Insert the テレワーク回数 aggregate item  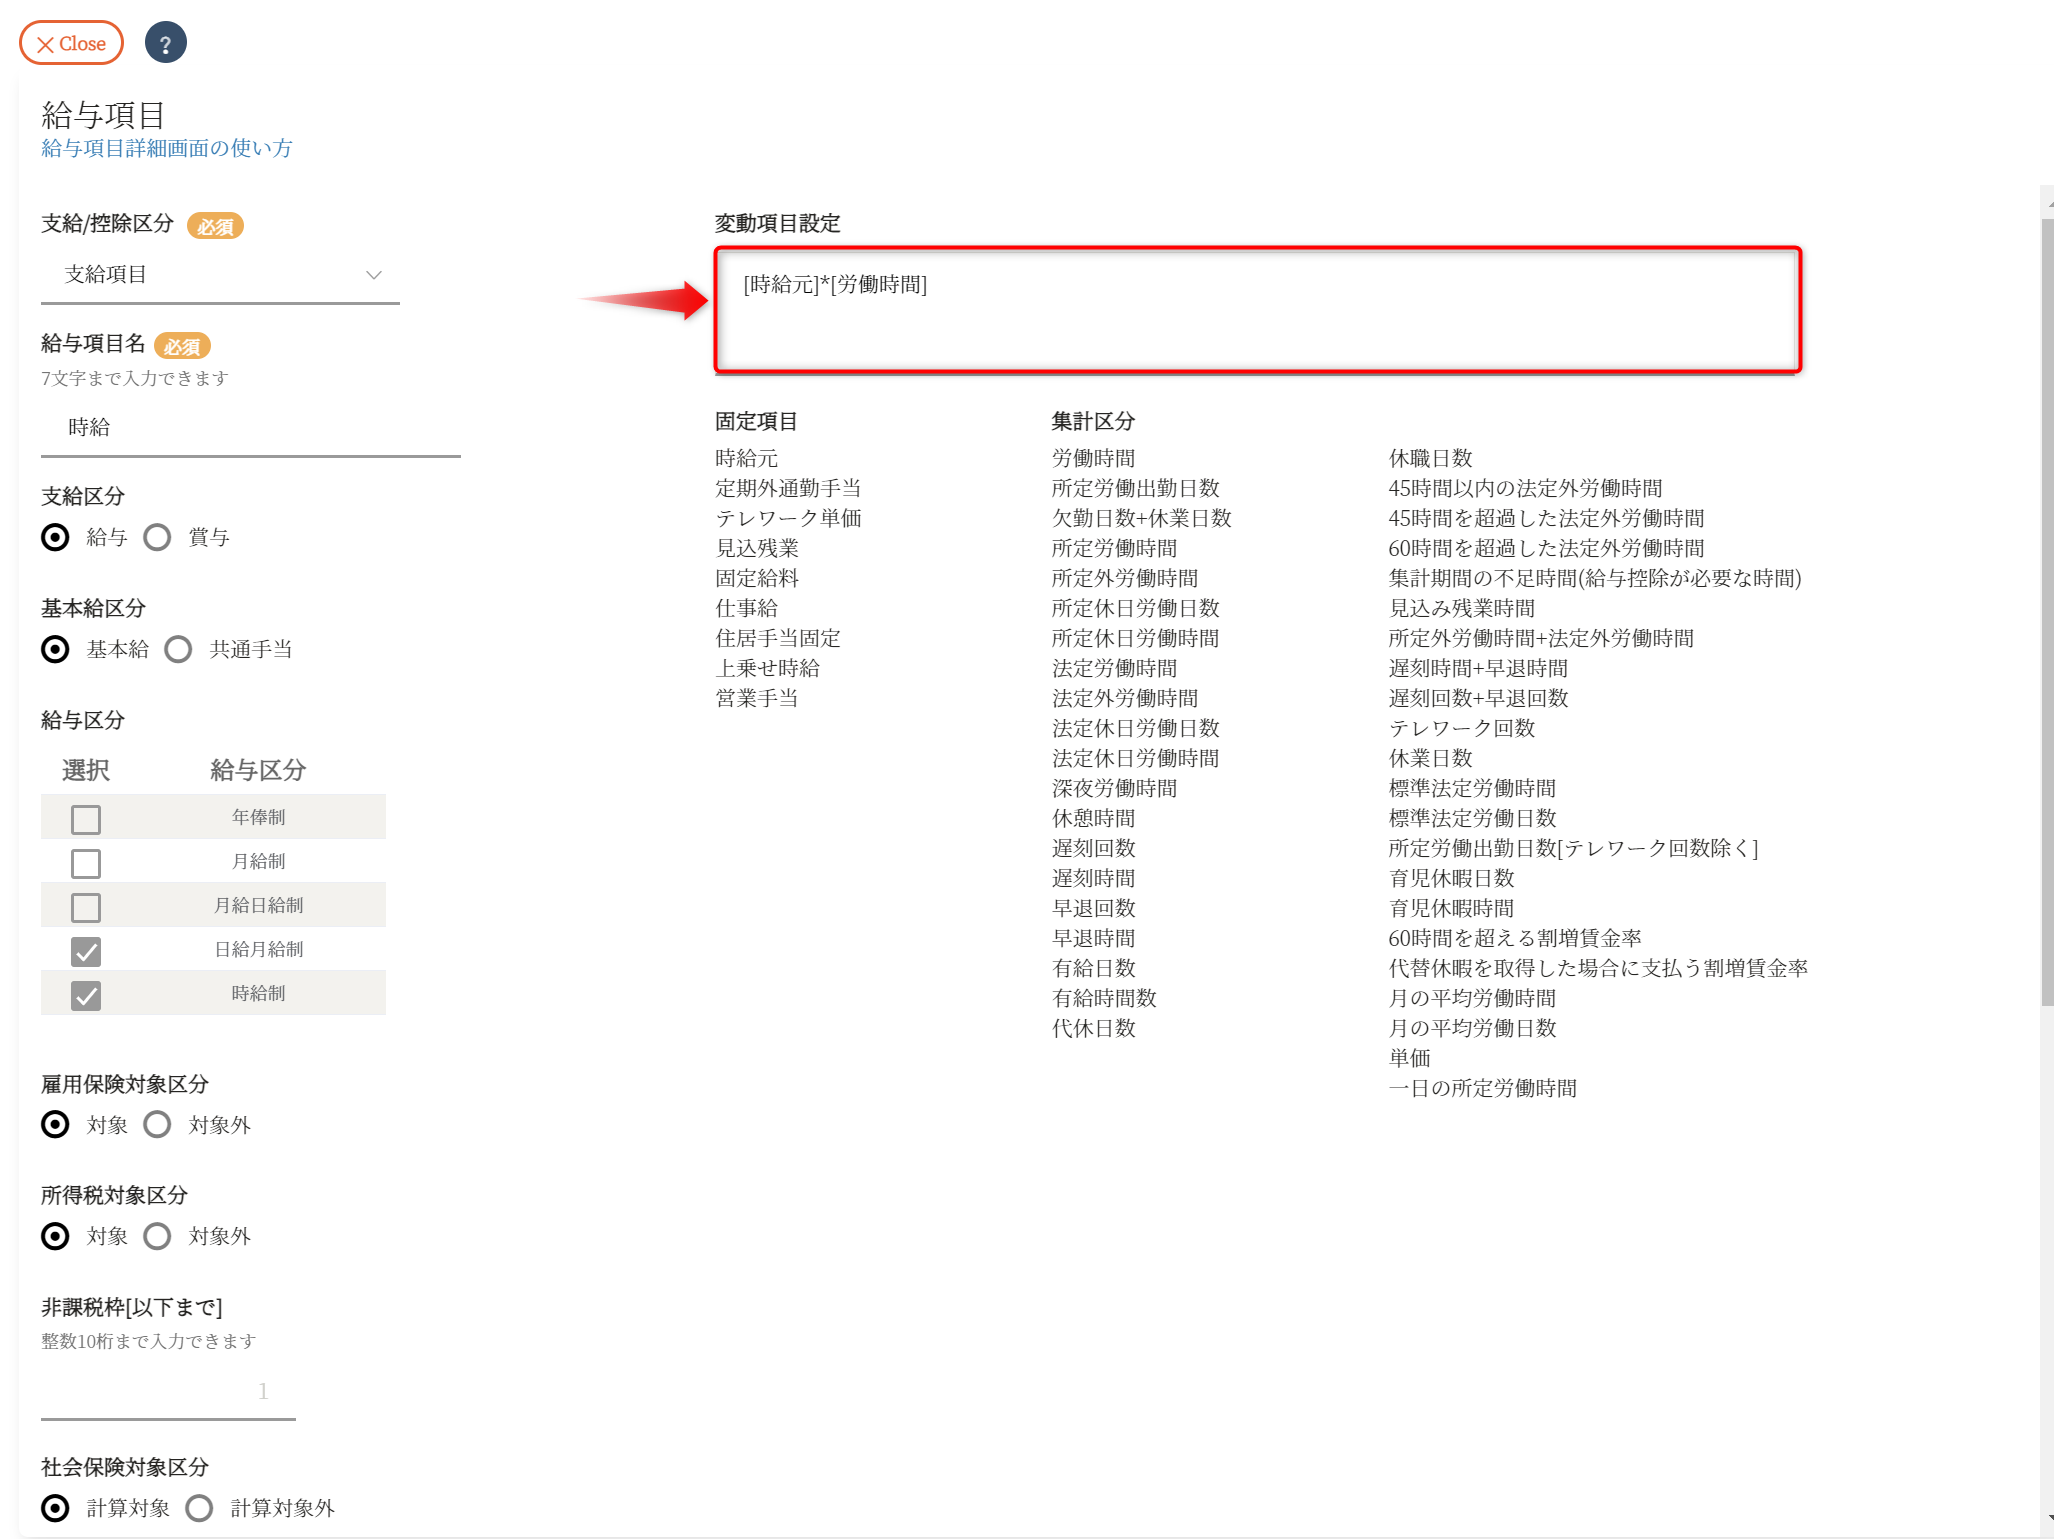point(1461,729)
